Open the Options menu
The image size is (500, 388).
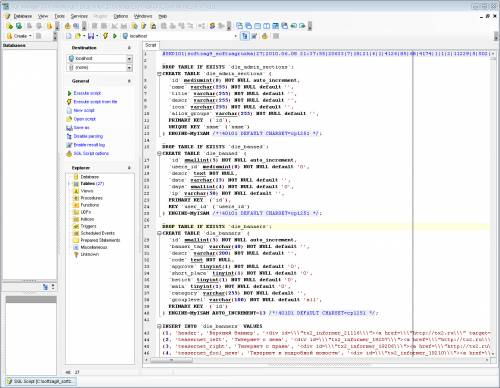pyautogui.click(x=121, y=16)
